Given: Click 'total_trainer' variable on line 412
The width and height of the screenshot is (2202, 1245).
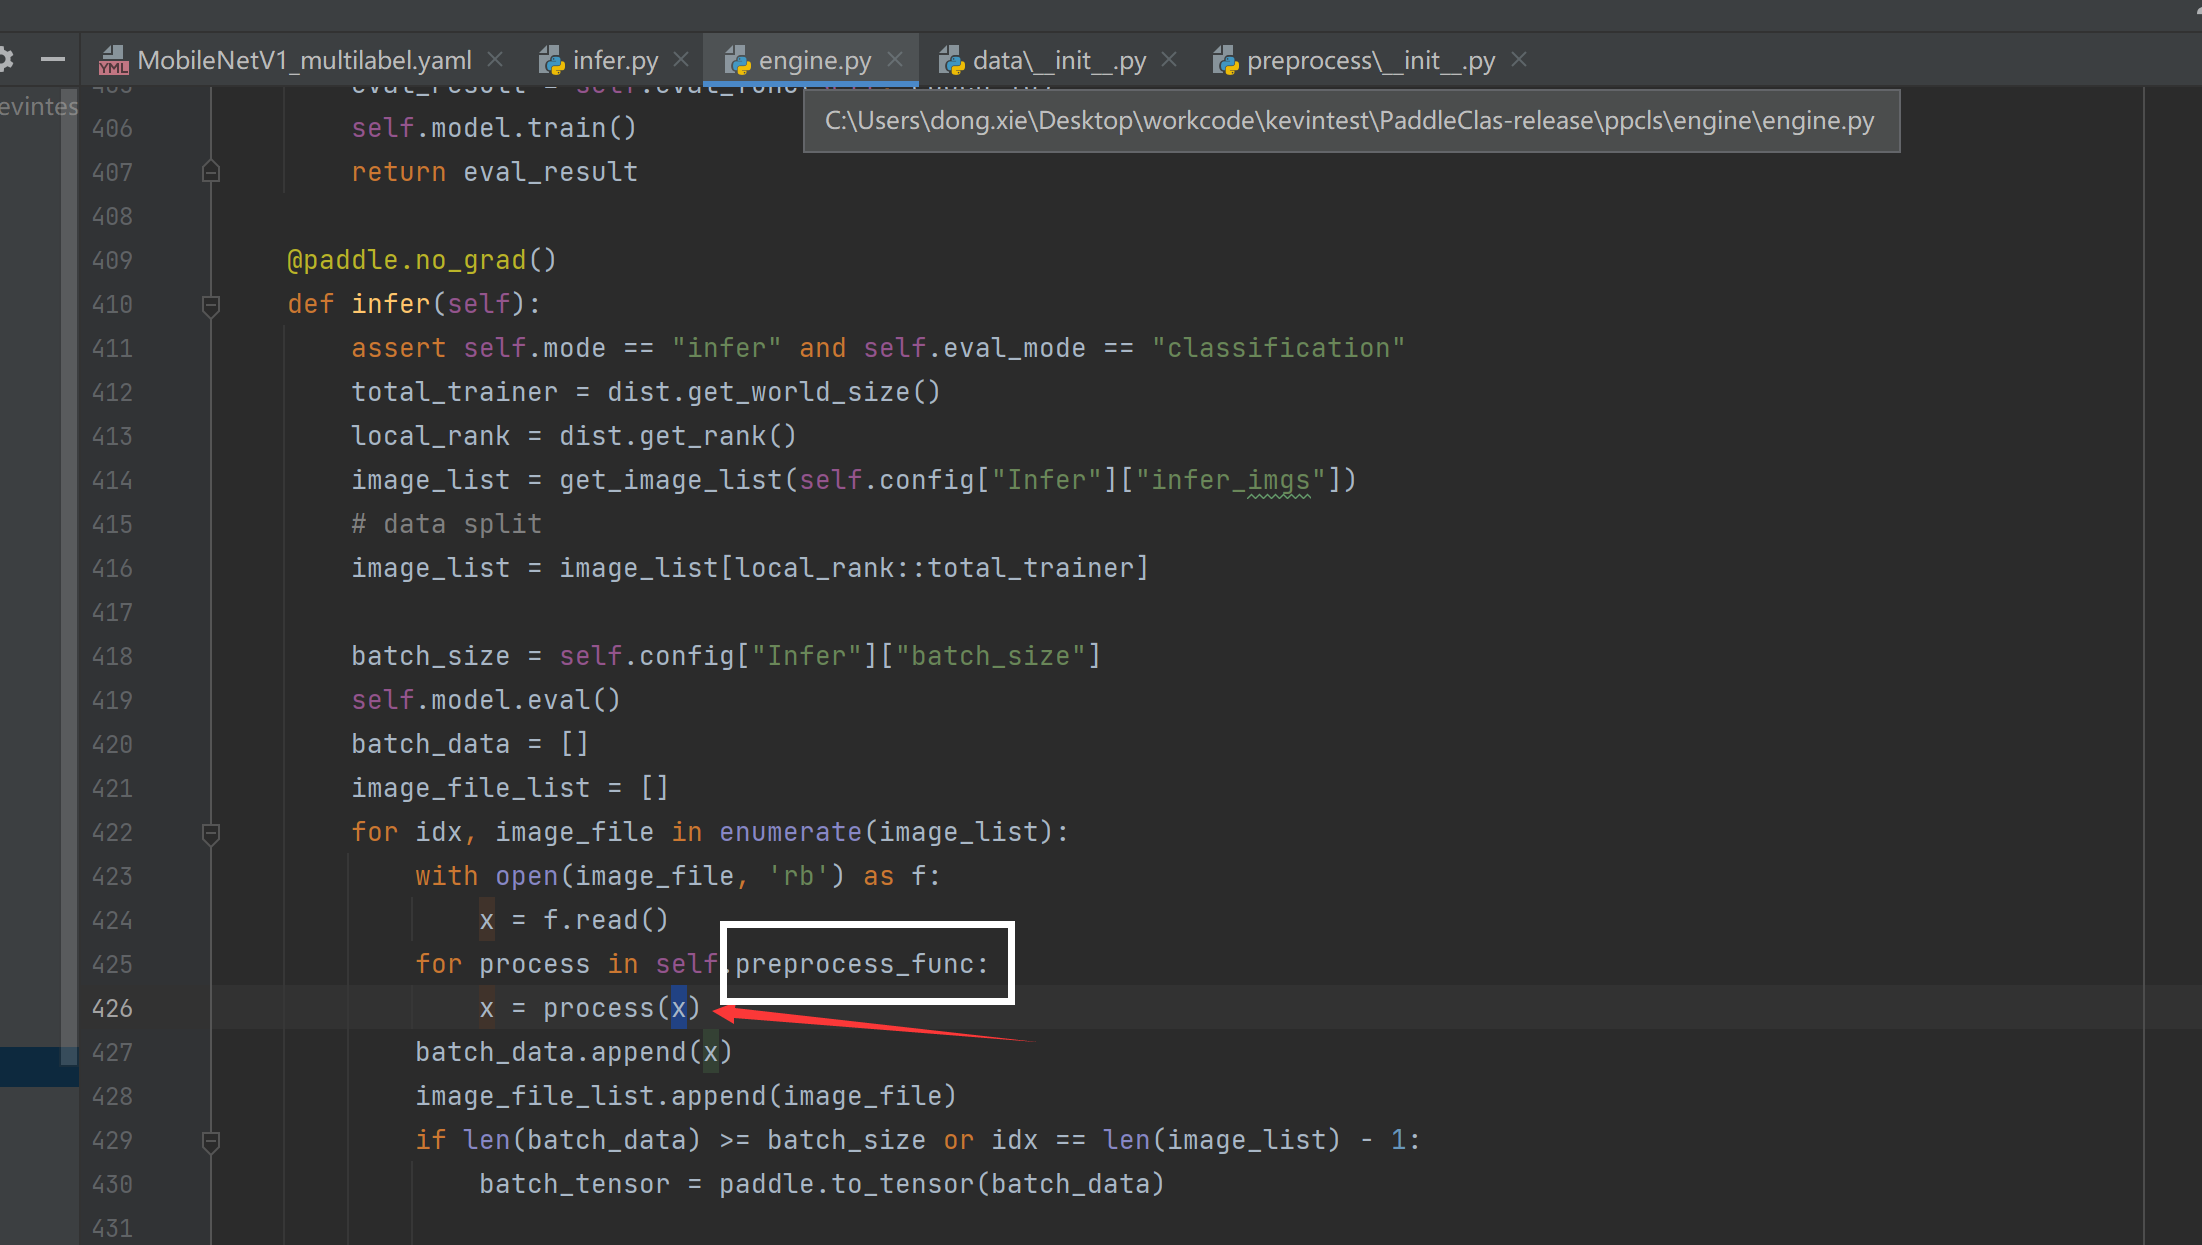Looking at the screenshot, I should click(455, 392).
